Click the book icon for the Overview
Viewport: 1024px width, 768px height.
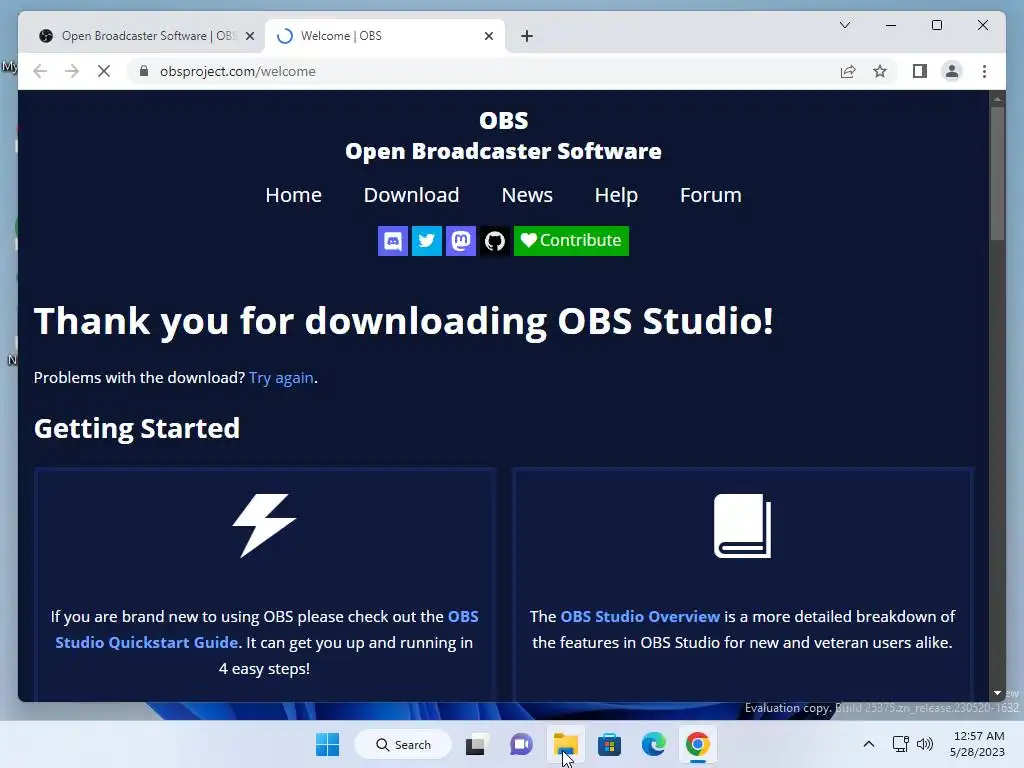click(x=743, y=526)
